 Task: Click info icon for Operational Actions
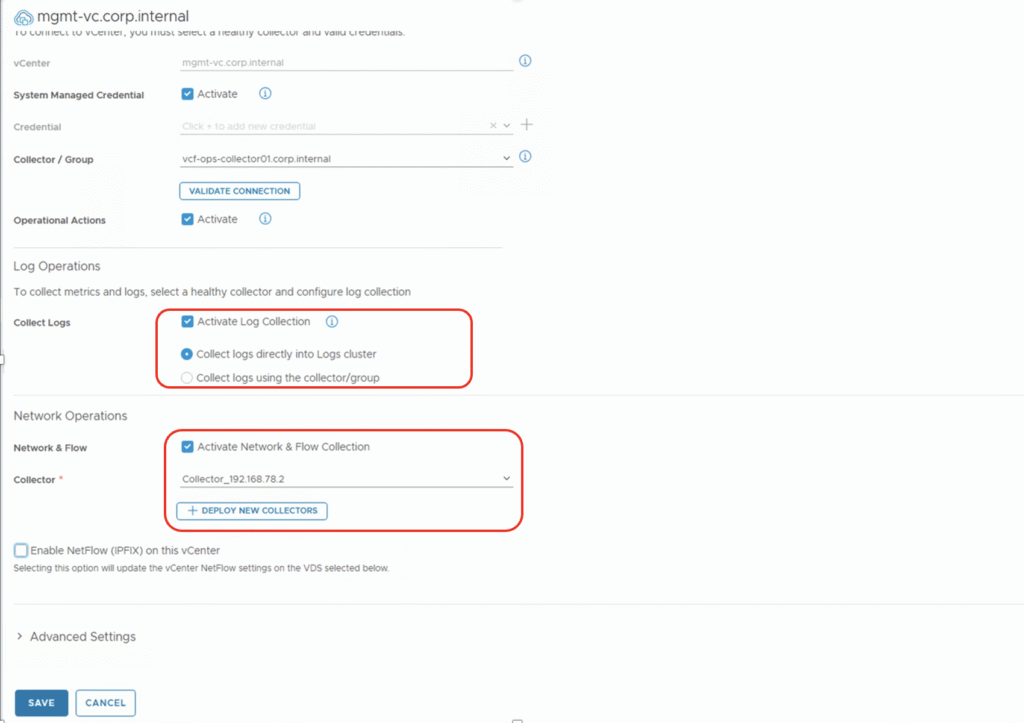(x=265, y=219)
